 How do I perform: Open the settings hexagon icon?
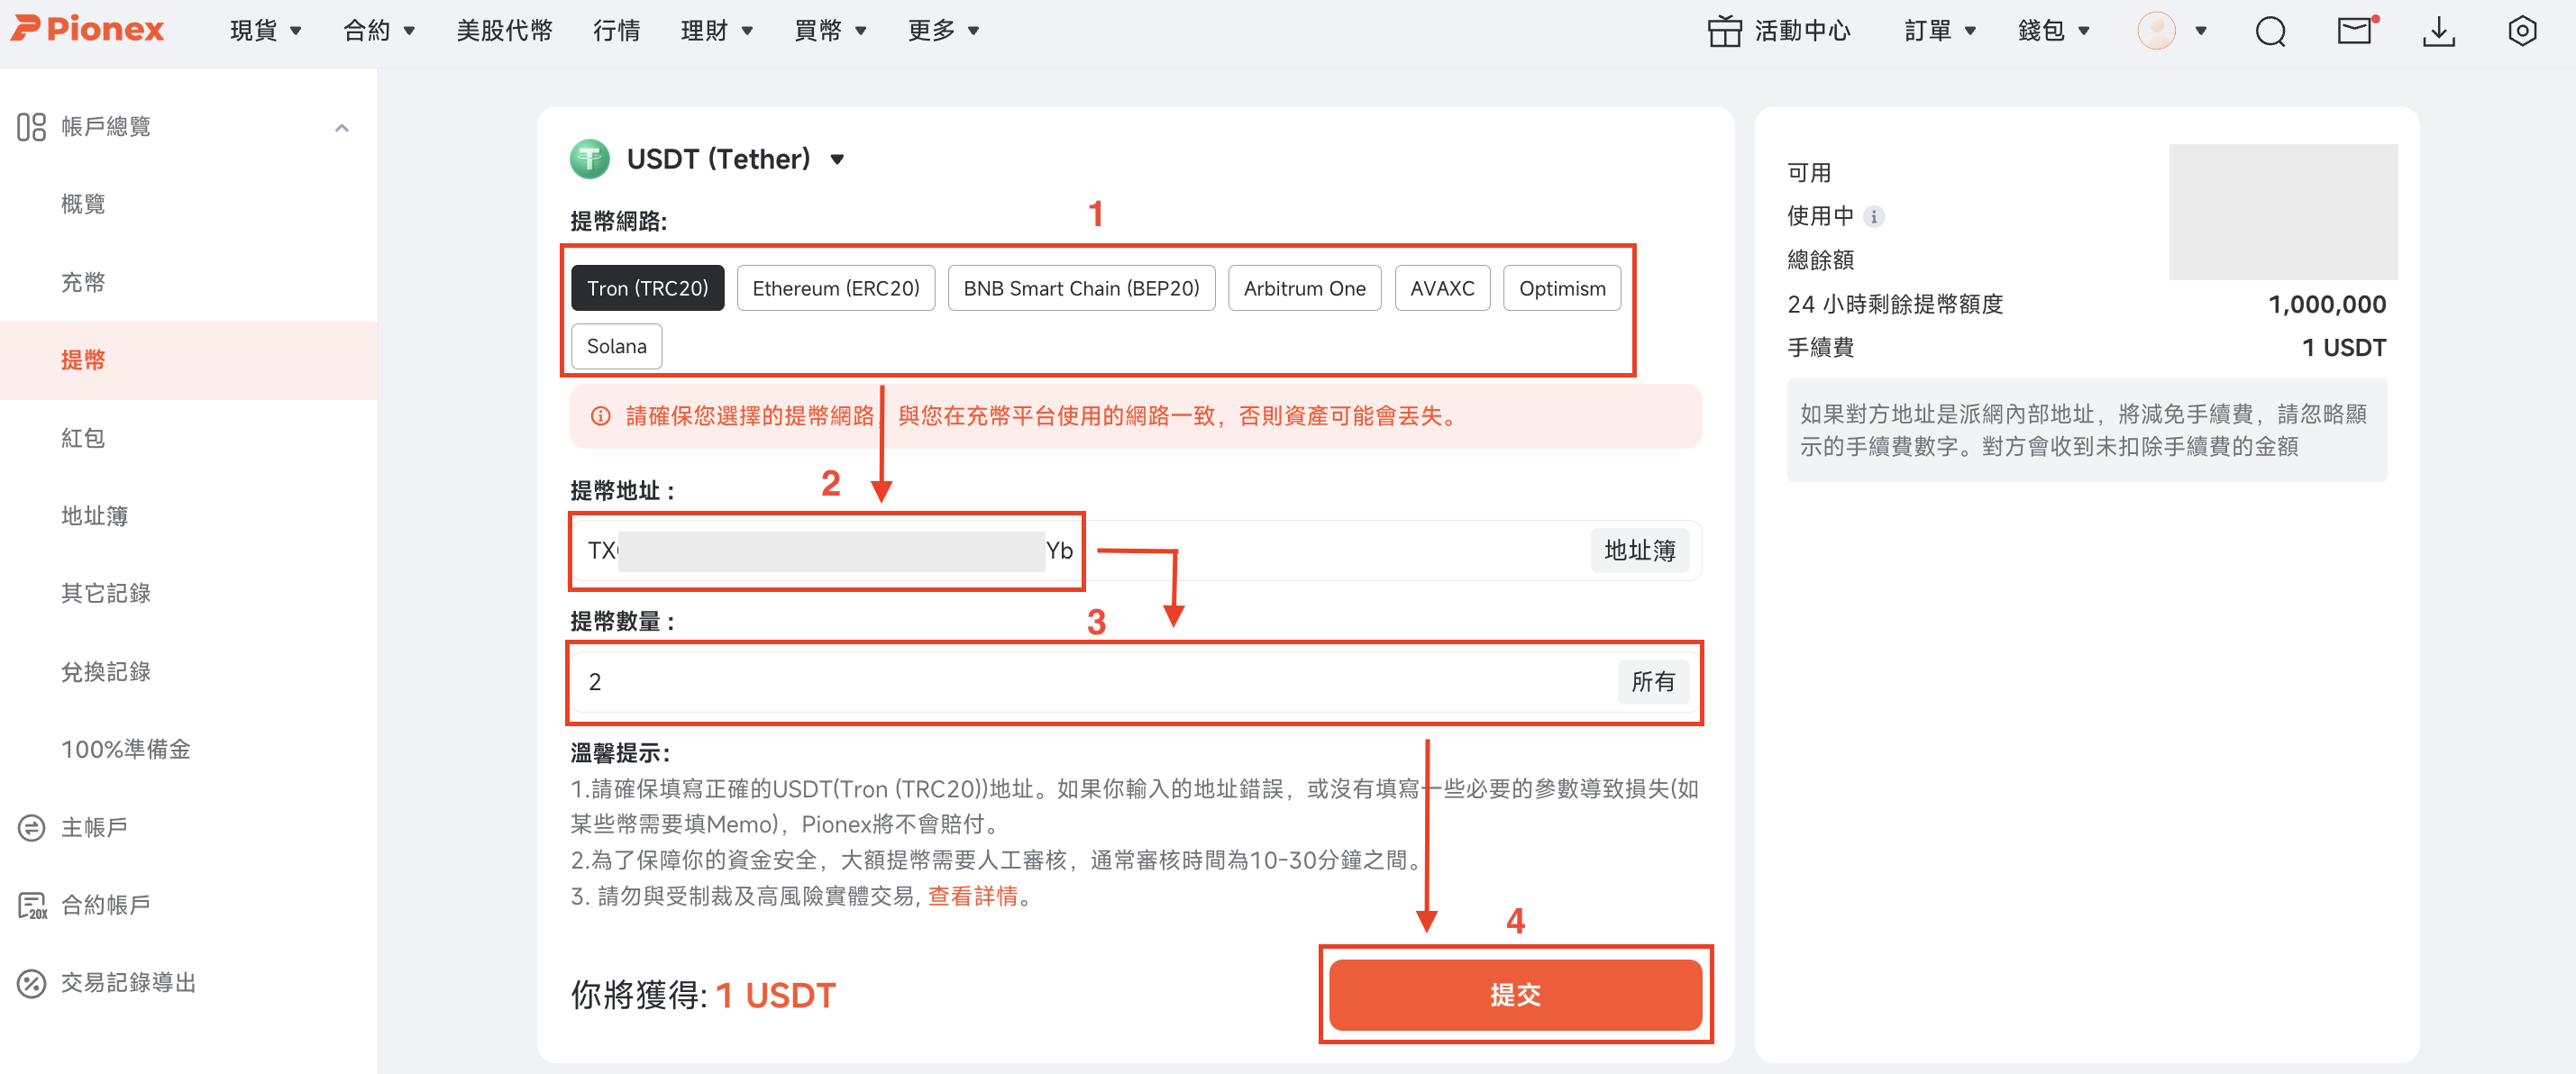(x=2522, y=31)
